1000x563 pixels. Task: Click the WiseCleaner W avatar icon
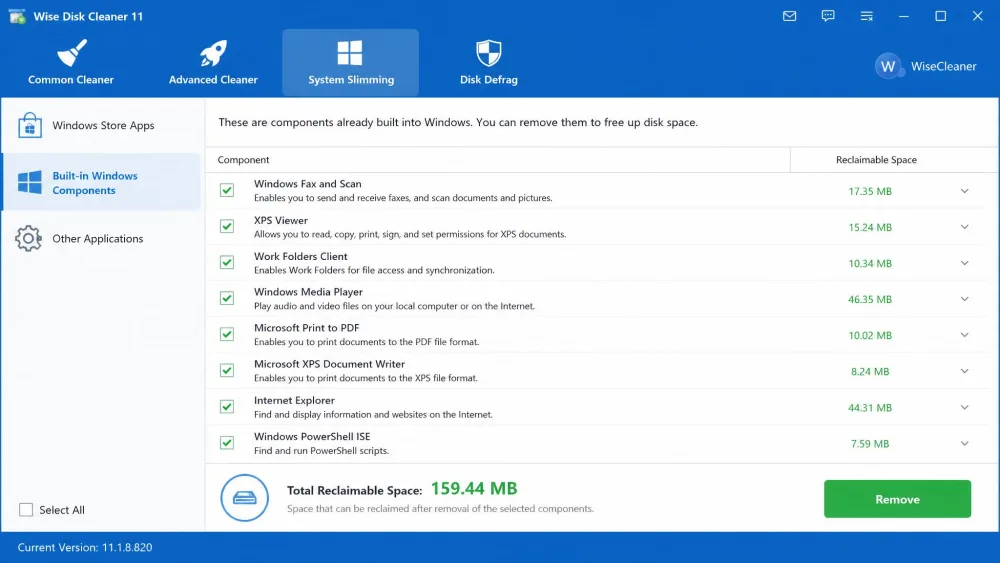[x=888, y=66]
